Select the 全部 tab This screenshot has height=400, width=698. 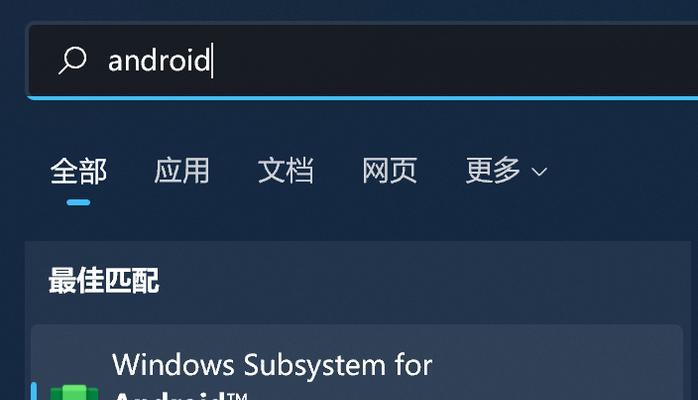tap(78, 171)
